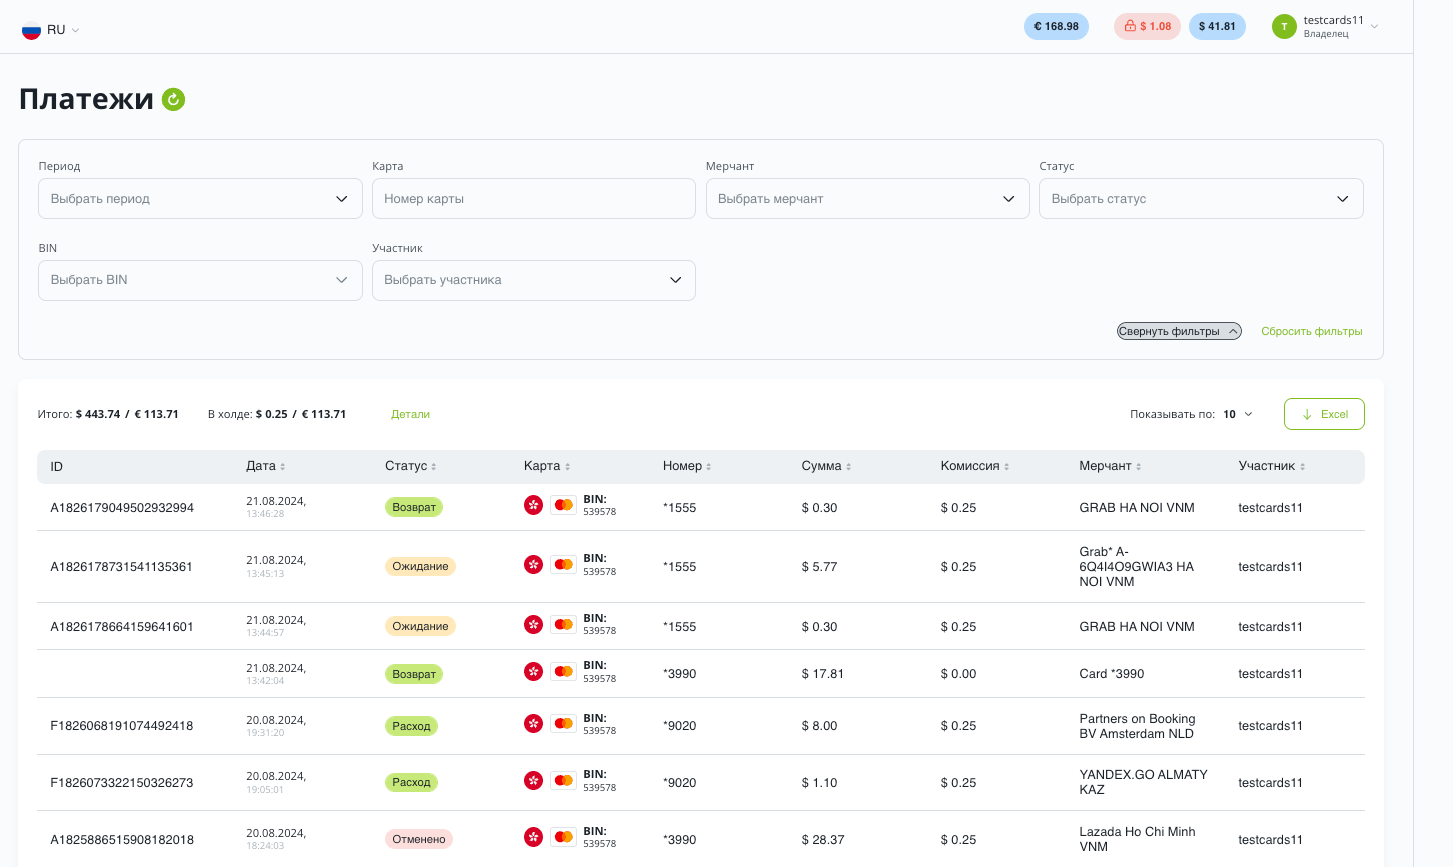Click the Hong Kong flag in the Lazada row

click(x=534, y=836)
